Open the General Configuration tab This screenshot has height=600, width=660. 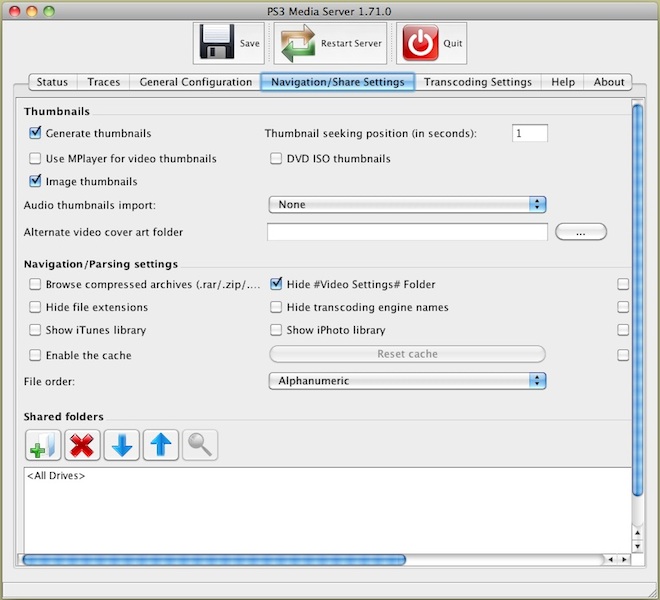click(x=195, y=82)
